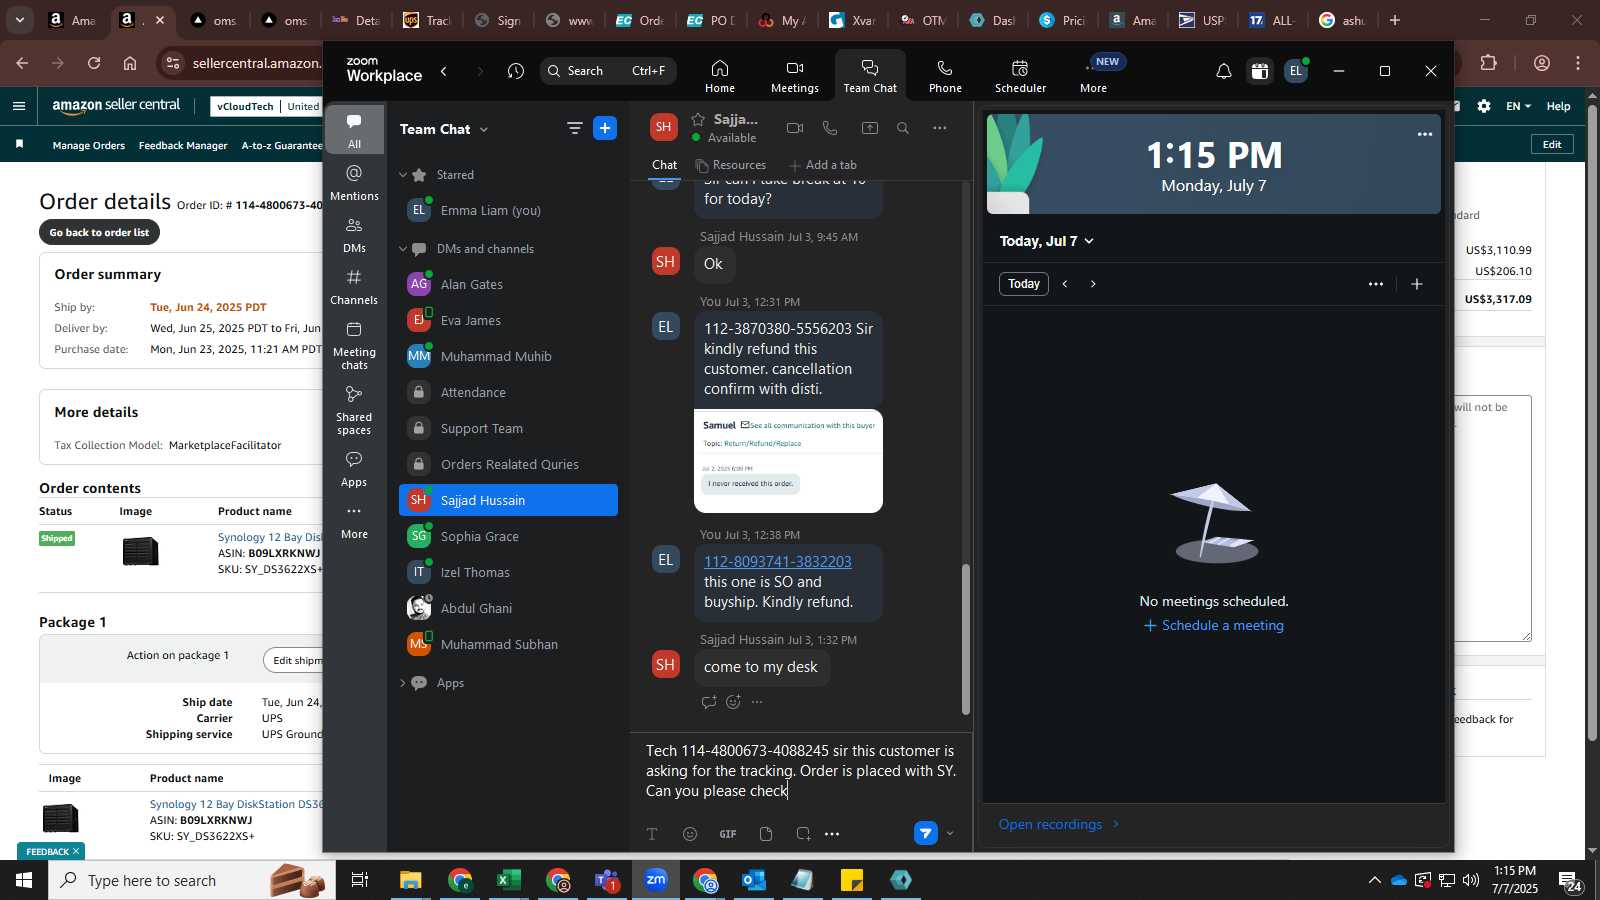Switch to the Meetings tab
The height and width of the screenshot is (900, 1600).
click(795, 76)
